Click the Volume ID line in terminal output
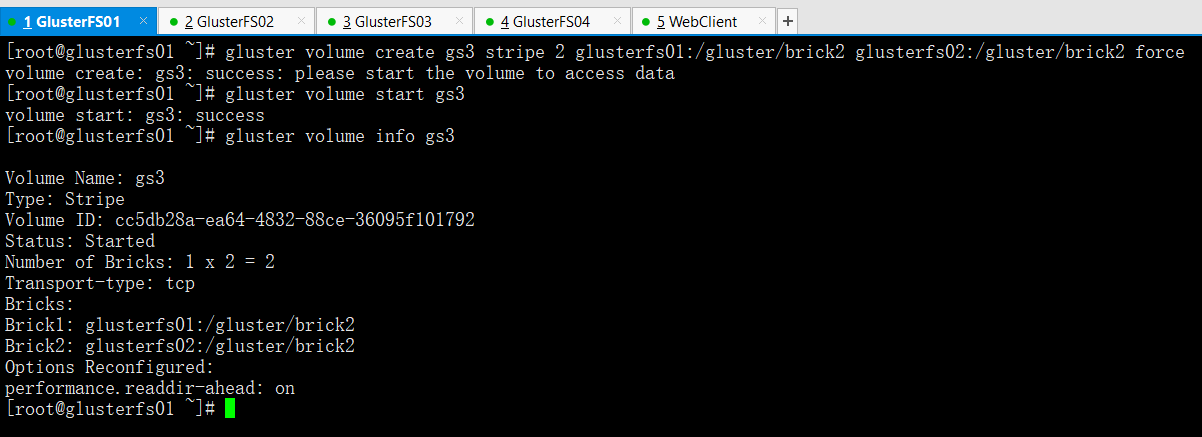Image resolution: width=1202 pixels, height=437 pixels. [240, 220]
